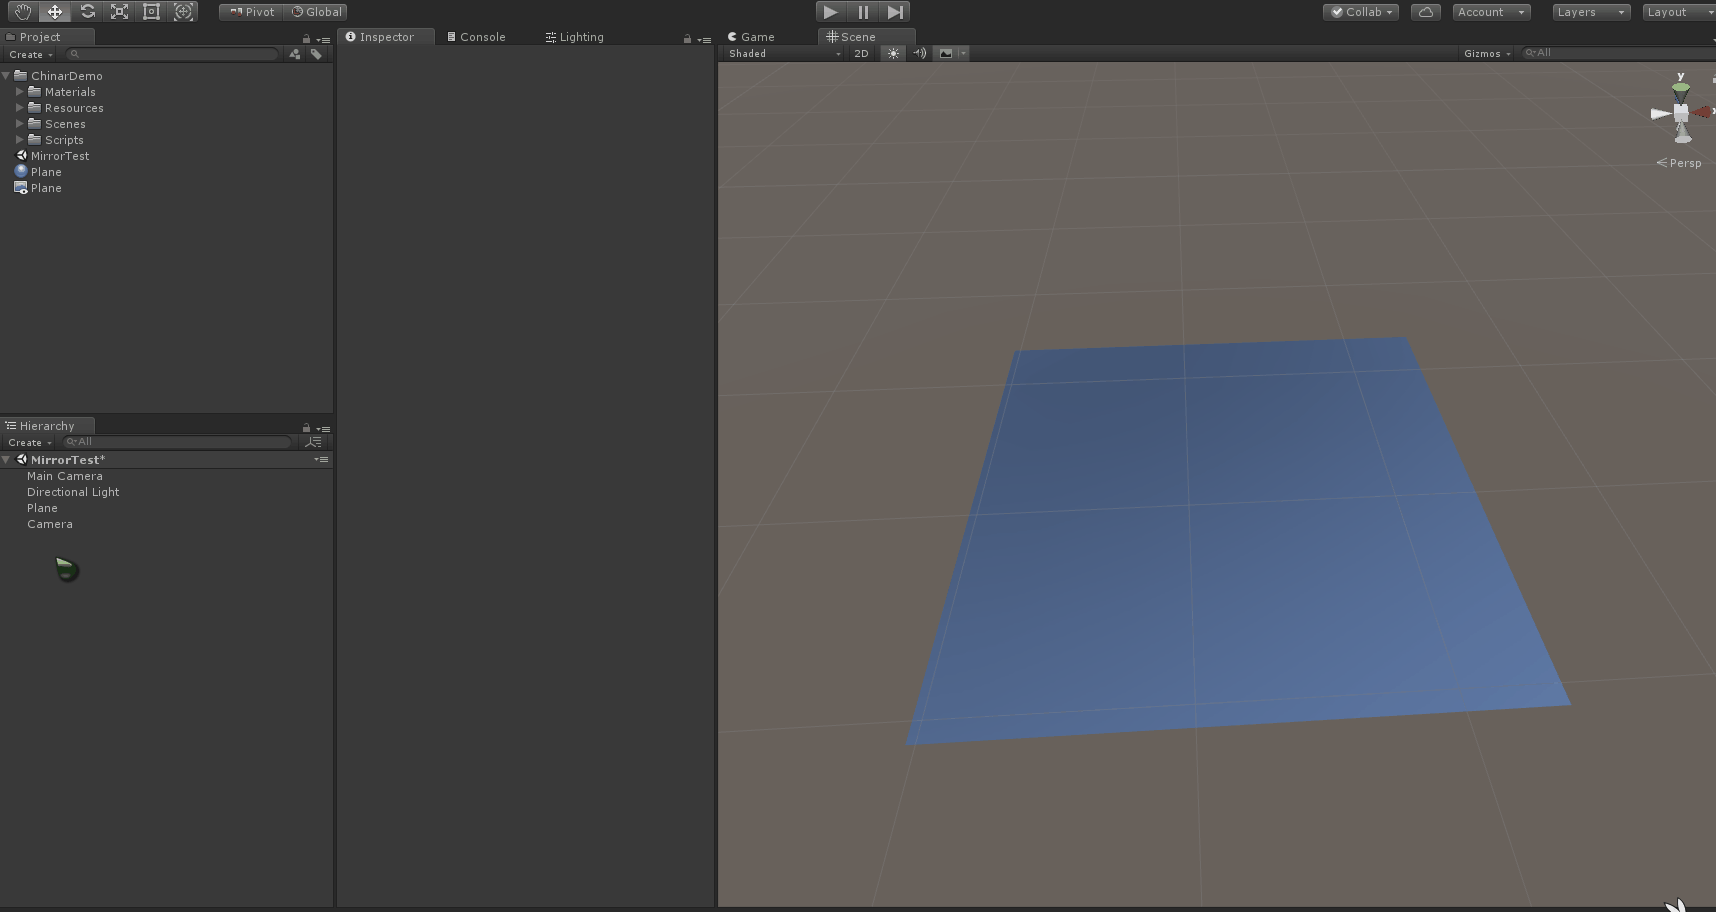Screen dimensions: 1716x912
Task: Select Directional Light in Hierarchy
Action: pyautogui.click(x=73, y=492)
